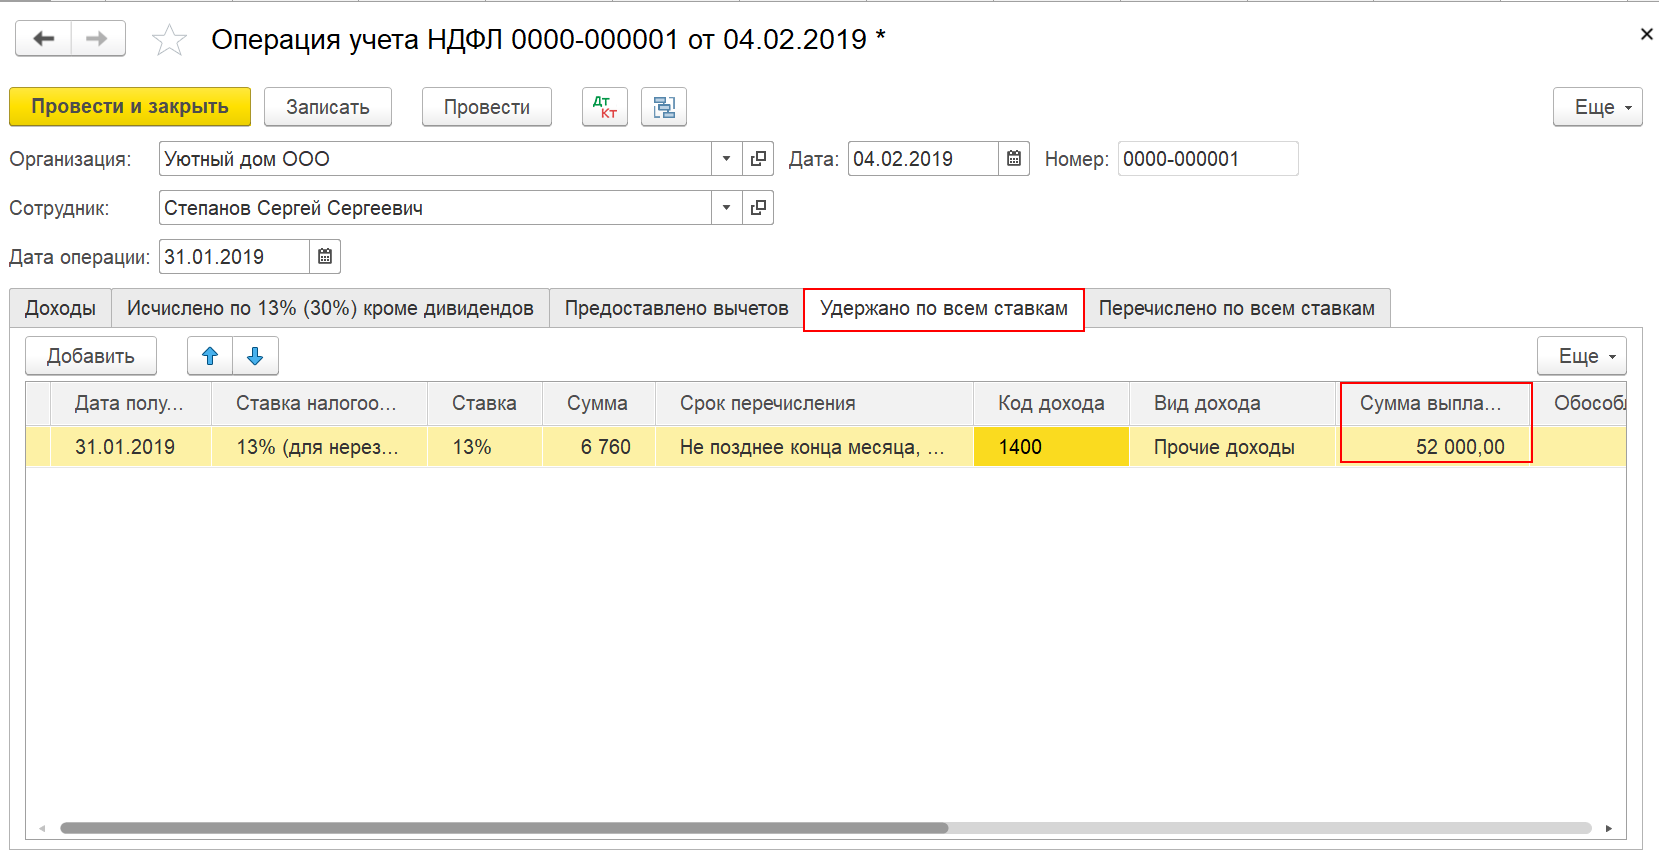Add document to favorites with star
Screen dimensions: 1659x861
(x=169, y=40)
